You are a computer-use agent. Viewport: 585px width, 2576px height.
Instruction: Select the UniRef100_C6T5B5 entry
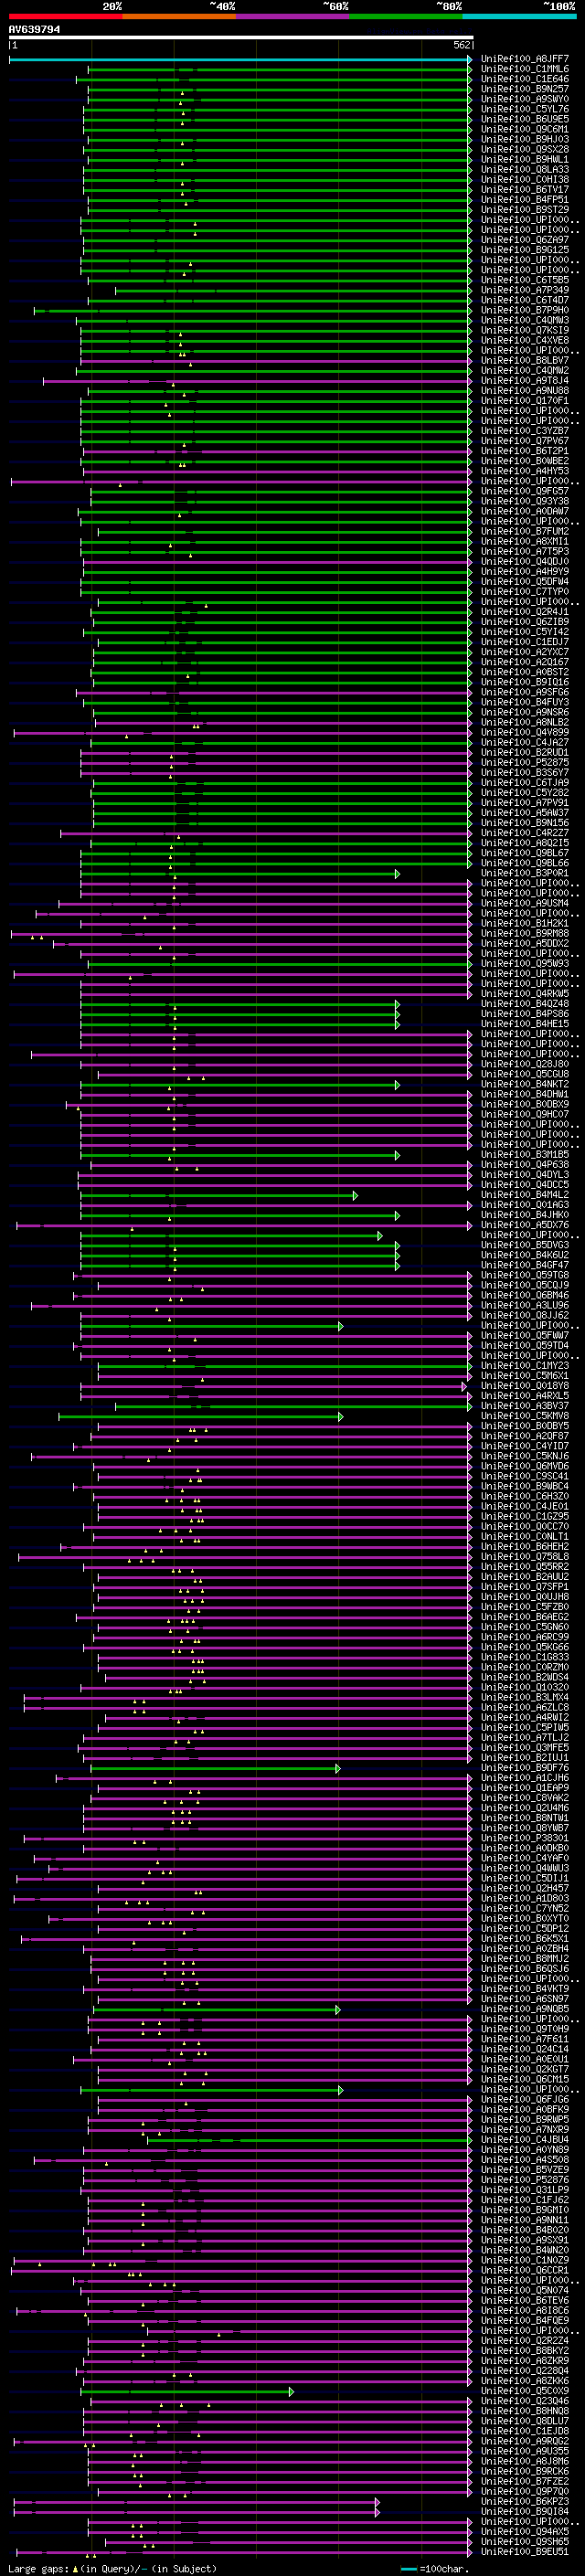point(525,281)
